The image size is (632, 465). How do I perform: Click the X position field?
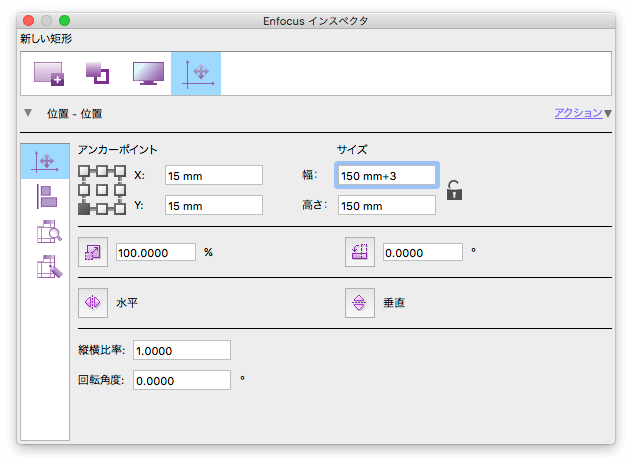214,175
